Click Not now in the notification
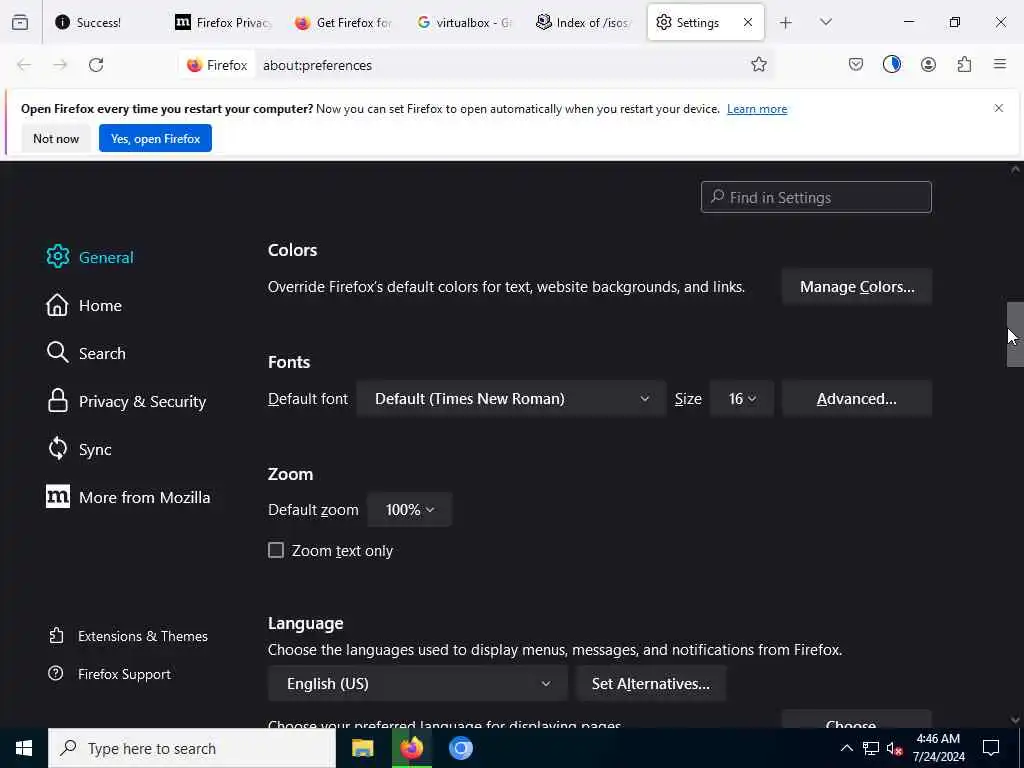This screenshot has width=1024, height=768. pyautogui.click(x=56, y=138)
